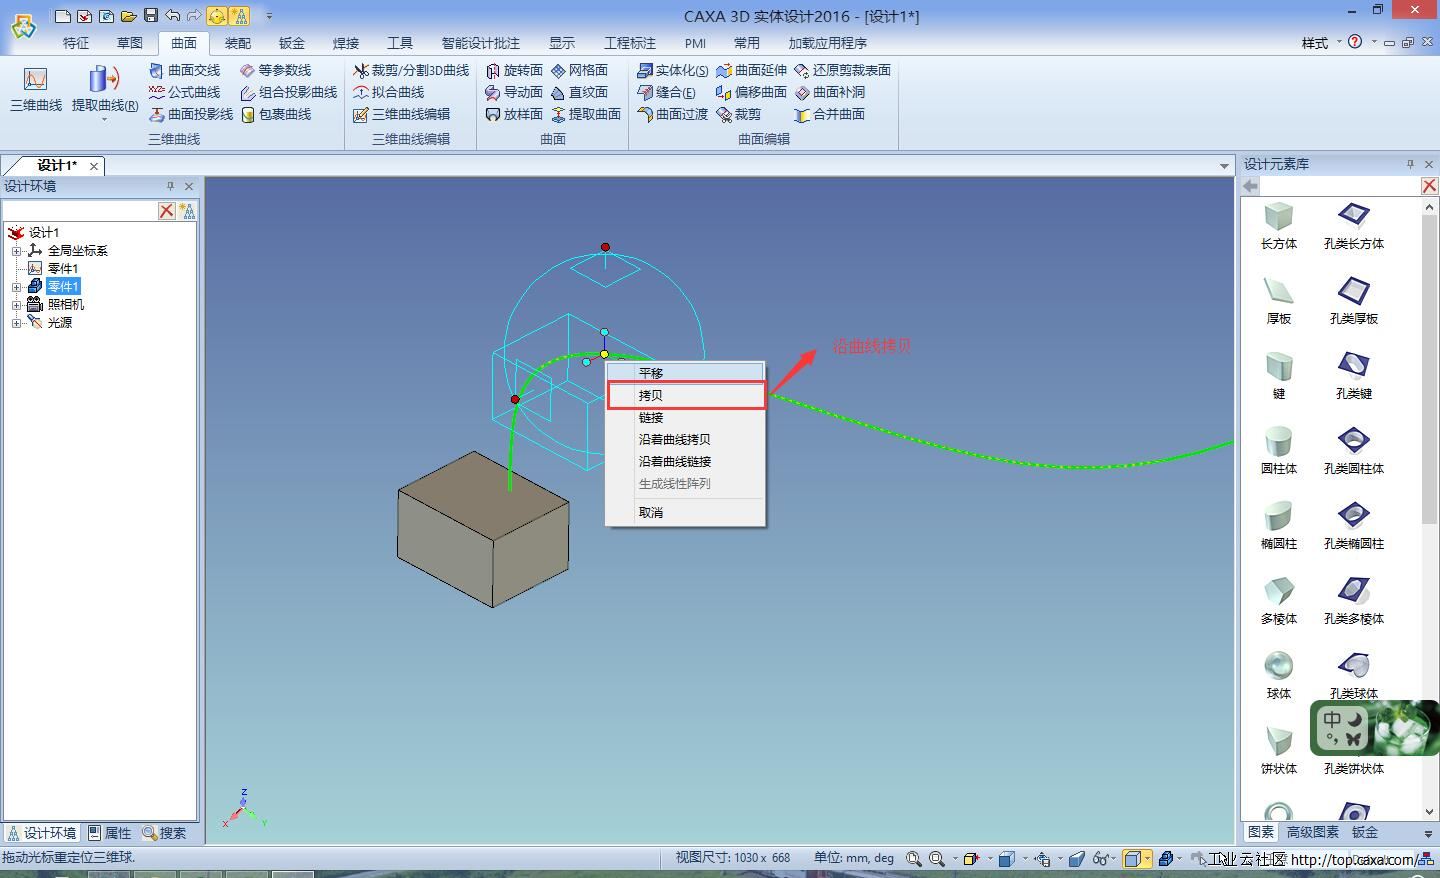Click the Save icon in quick access toolbar
The width and height of the screenshot is (1440, 878).
coord(150,15)
